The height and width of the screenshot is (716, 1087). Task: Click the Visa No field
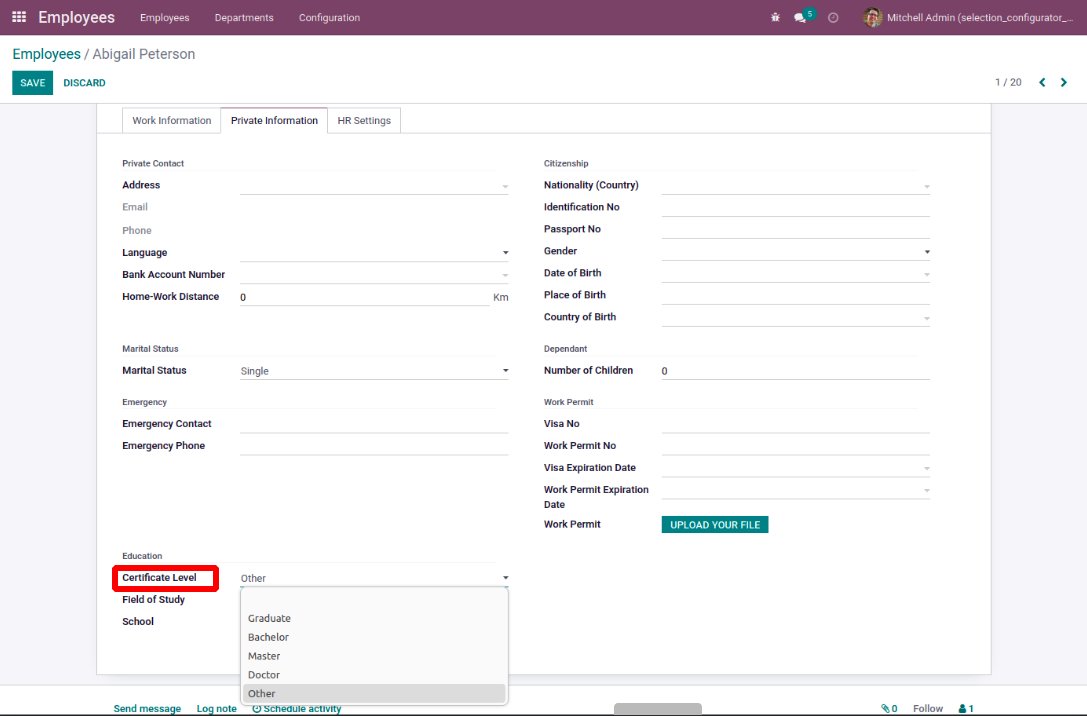pyautogui.click(x=795, y=424)
